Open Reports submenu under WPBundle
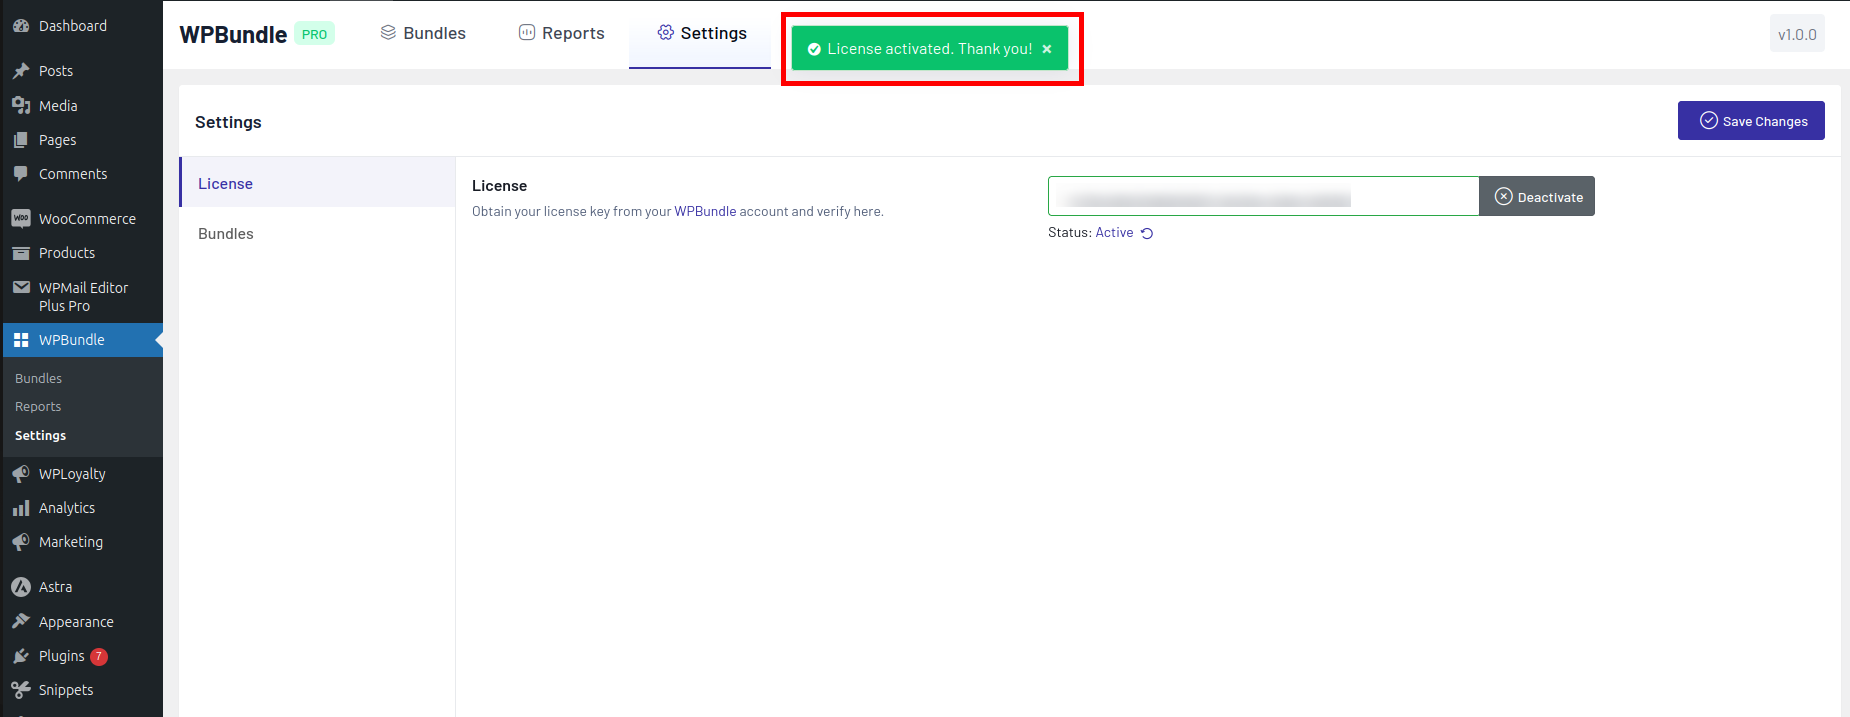Image resolution: width=1850 pixels, height=717 pixels. (38, 407)
